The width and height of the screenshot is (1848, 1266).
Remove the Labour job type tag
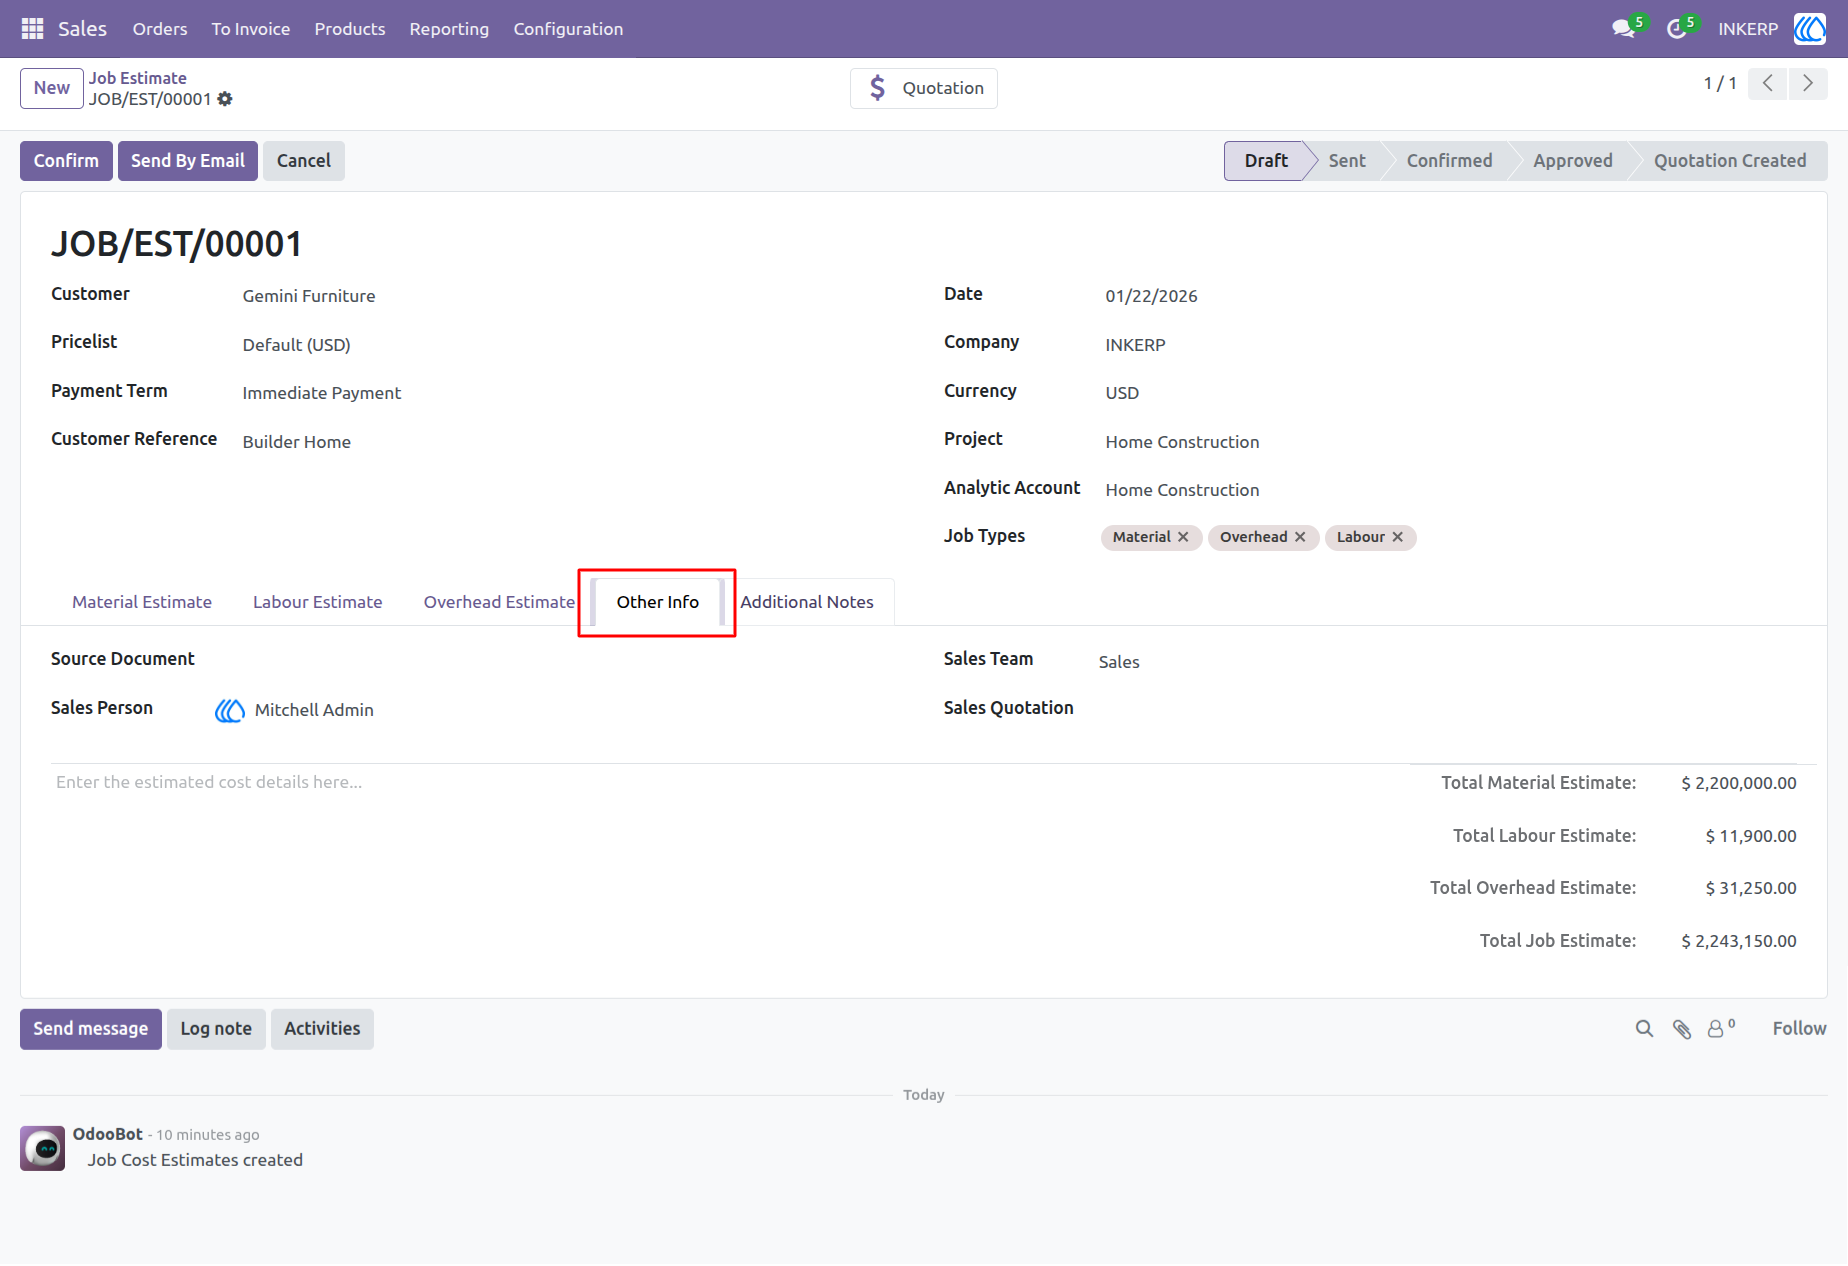[x=1397, y=537]
